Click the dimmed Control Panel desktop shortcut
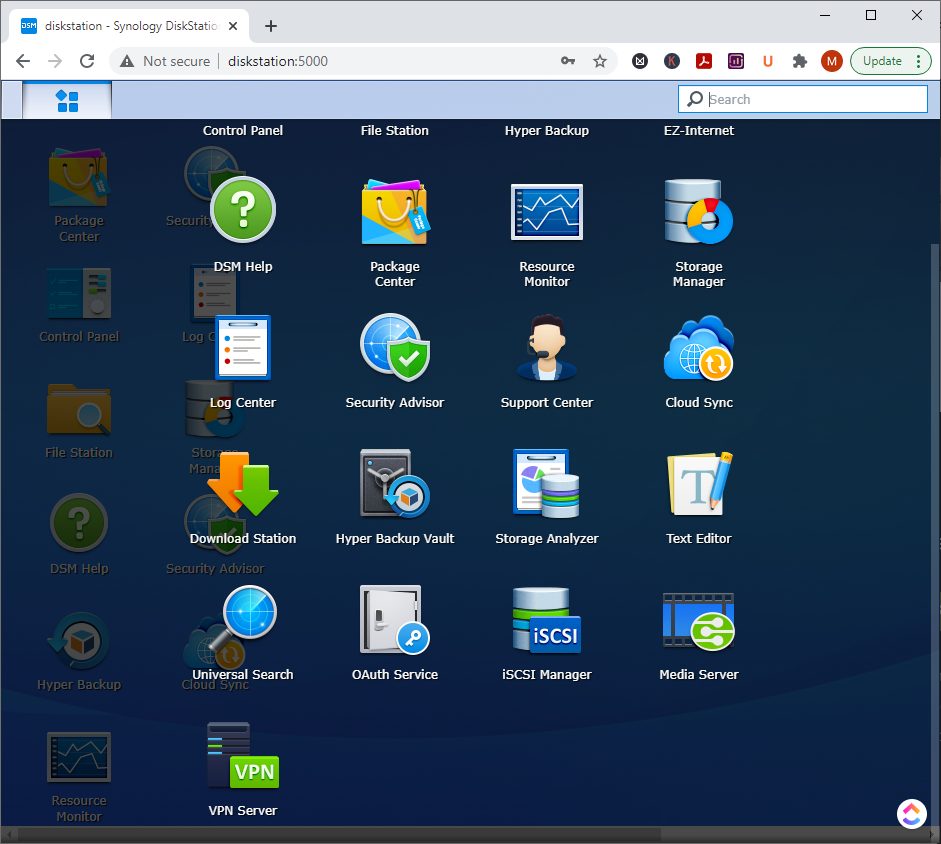This screenshot has height=844, width=941. pos(79,305)
